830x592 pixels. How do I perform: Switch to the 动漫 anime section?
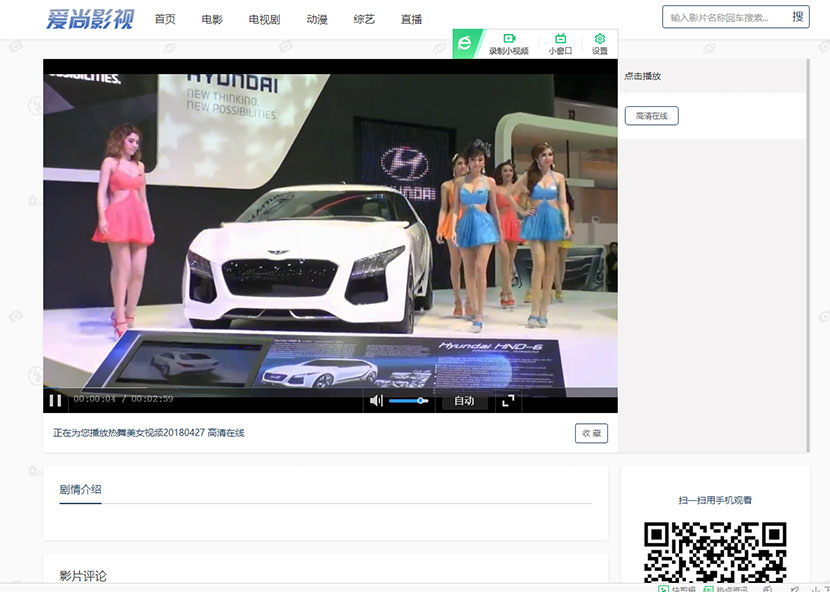[x=317, y=19]
